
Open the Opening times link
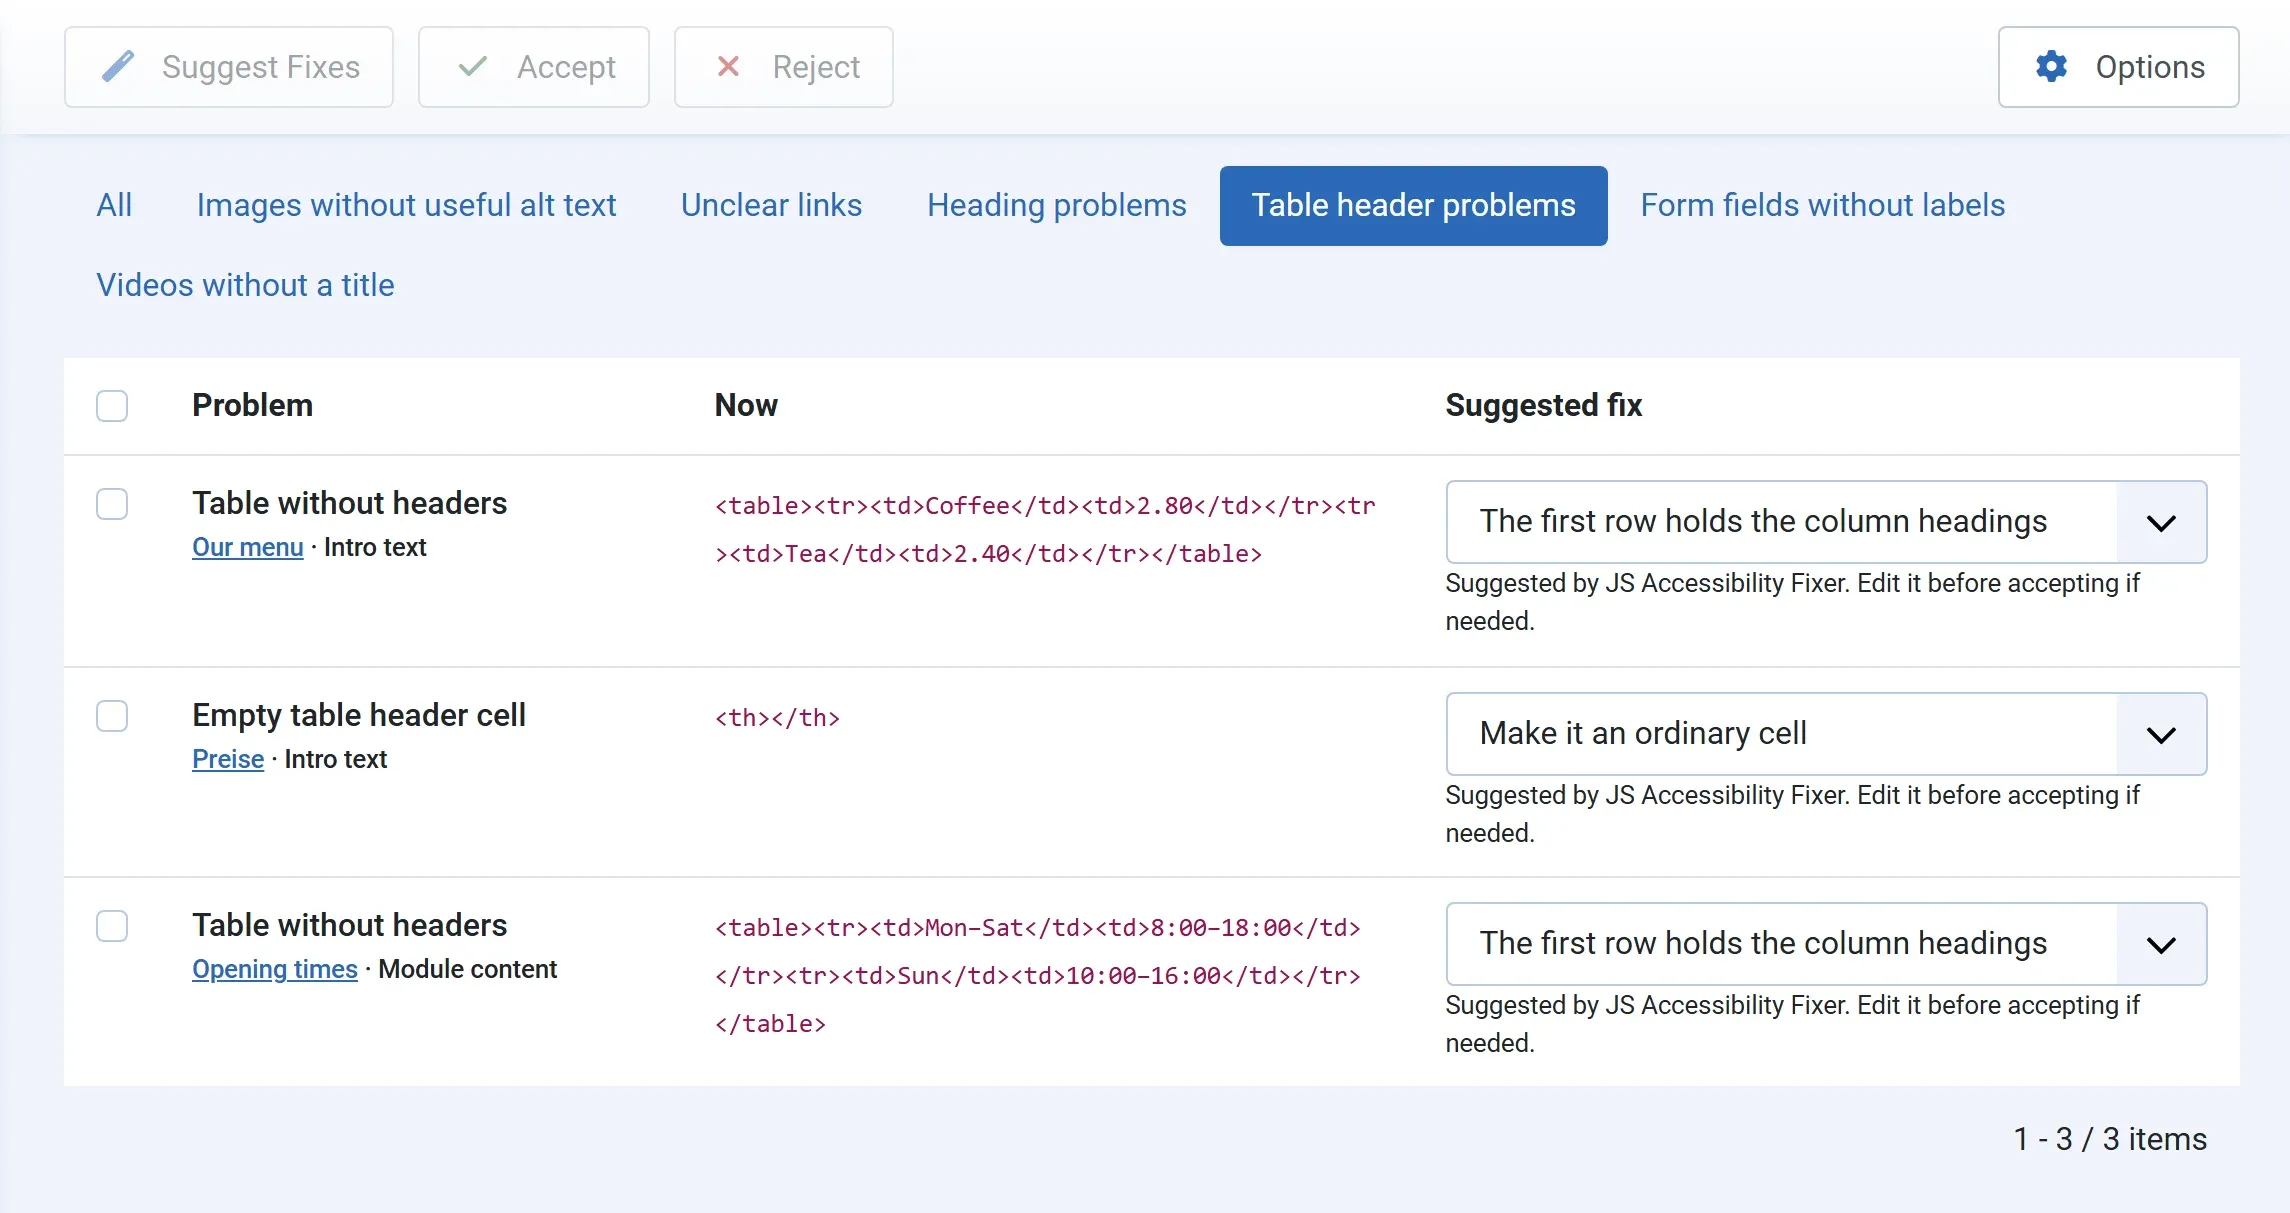coord(274,969)
